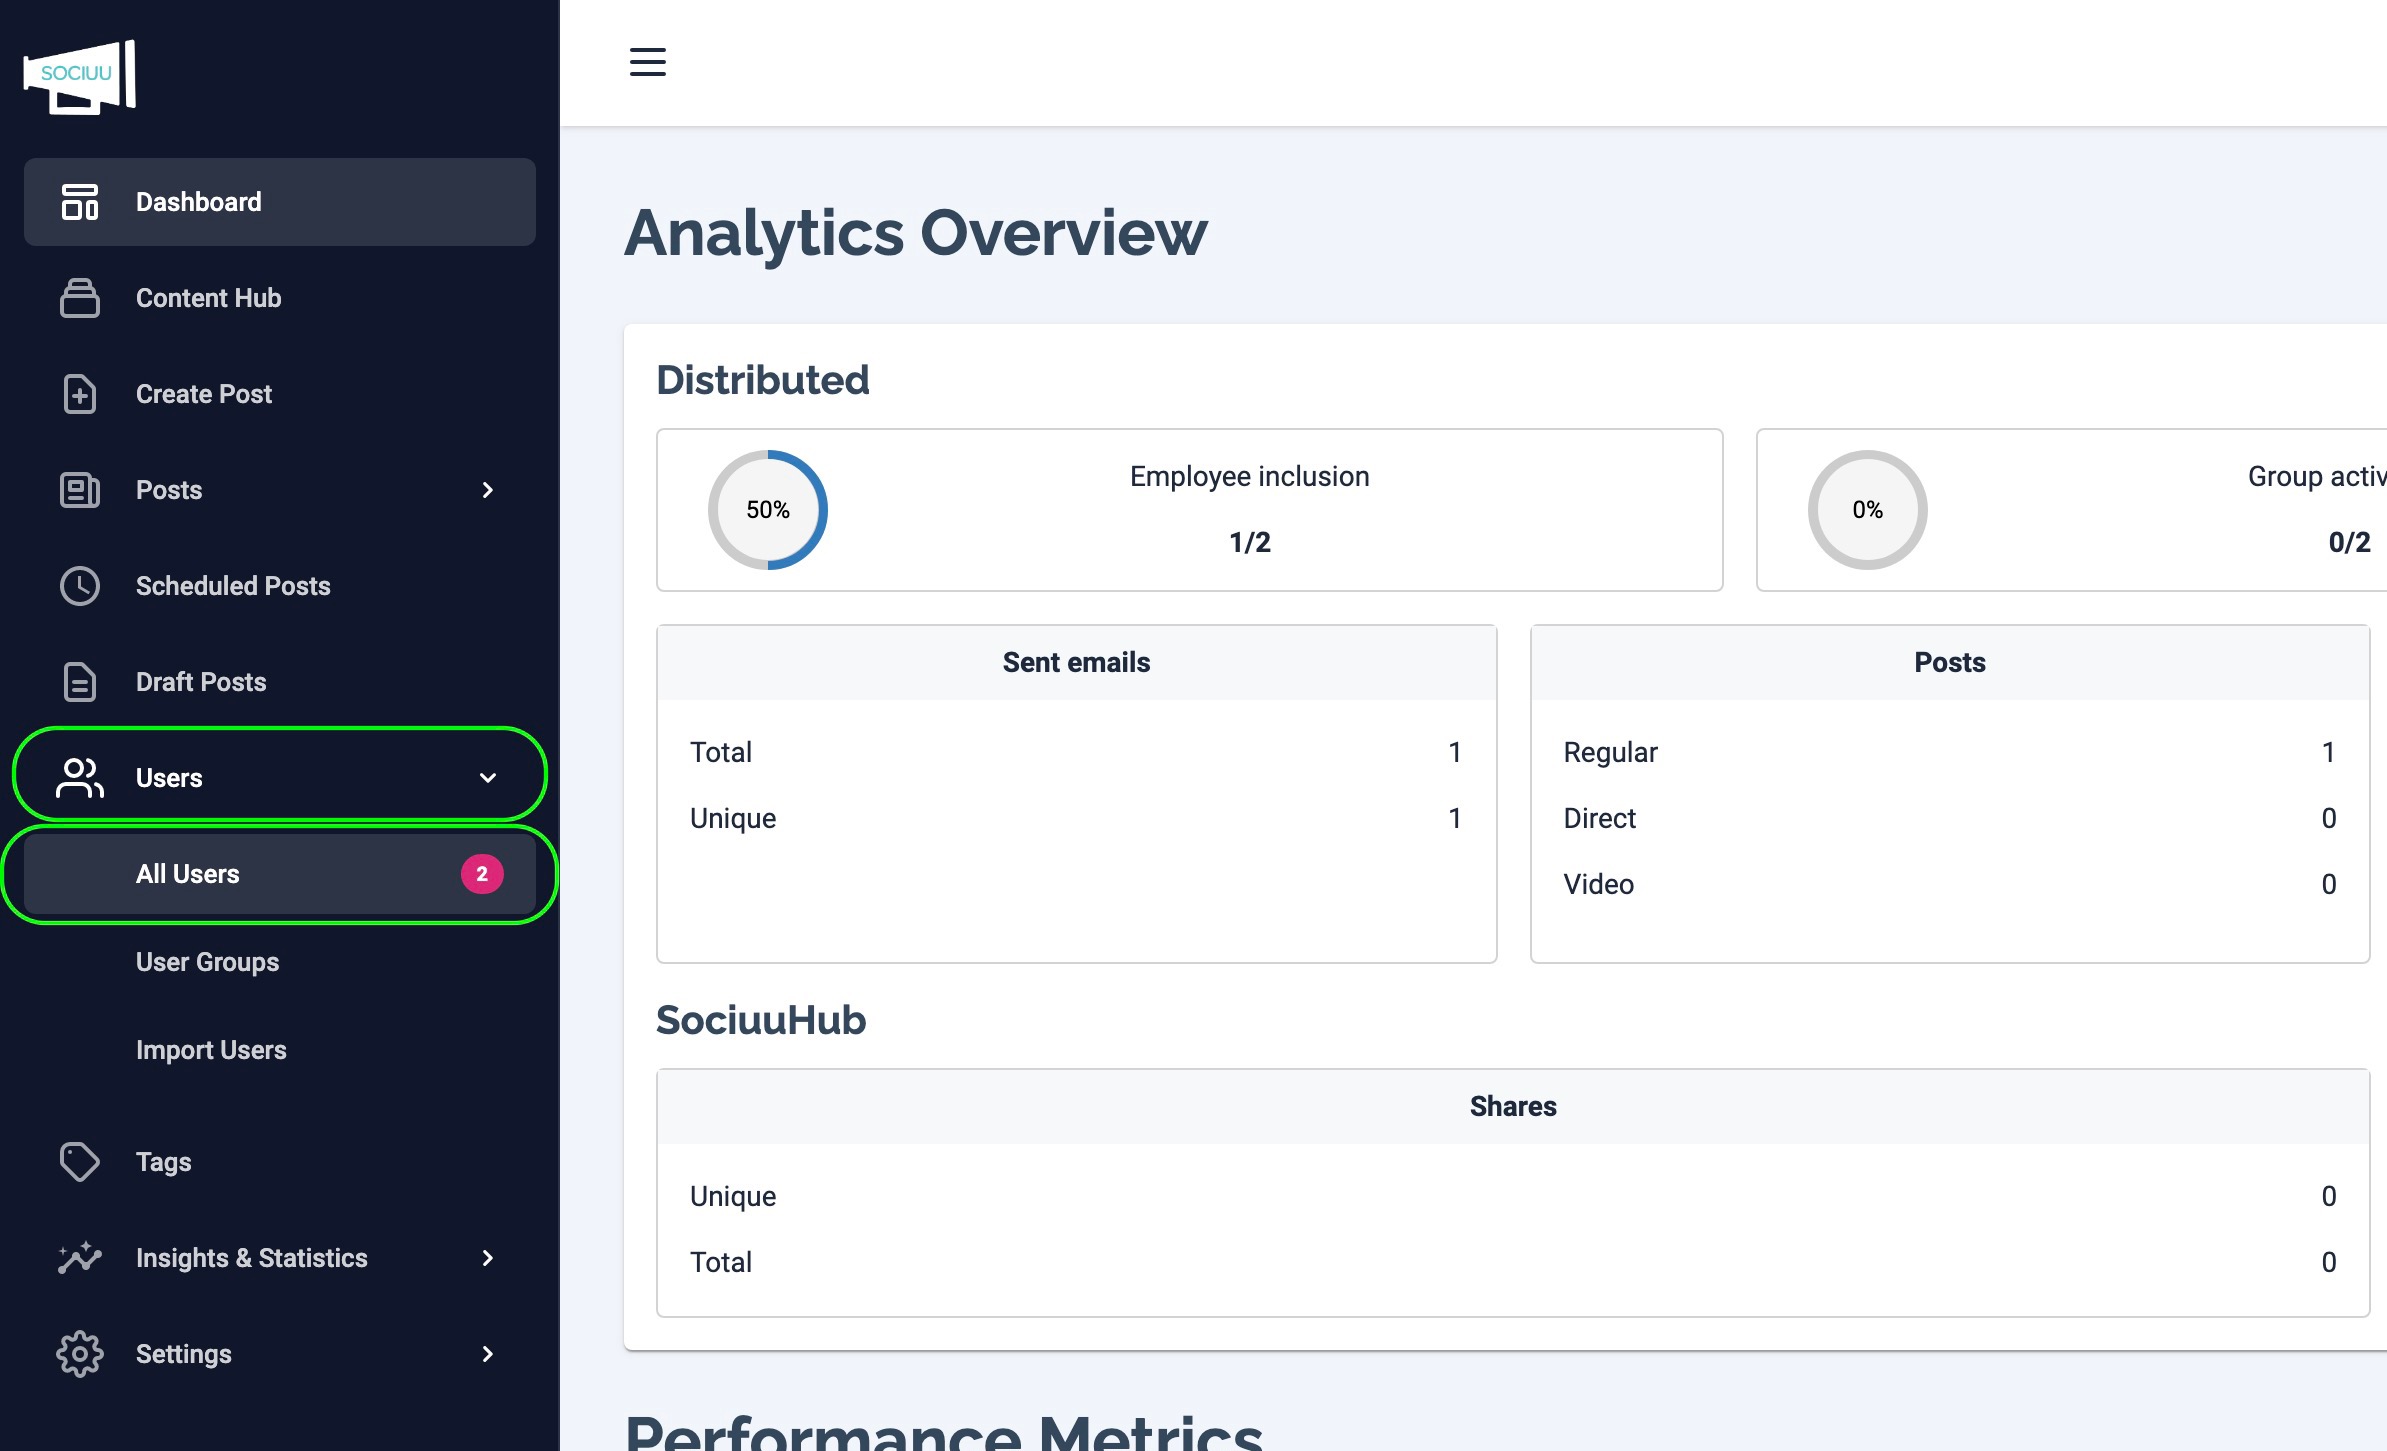Click the Draft Posts document icon
Screen dimensions: 2387x1451
(x=80, y=682)
